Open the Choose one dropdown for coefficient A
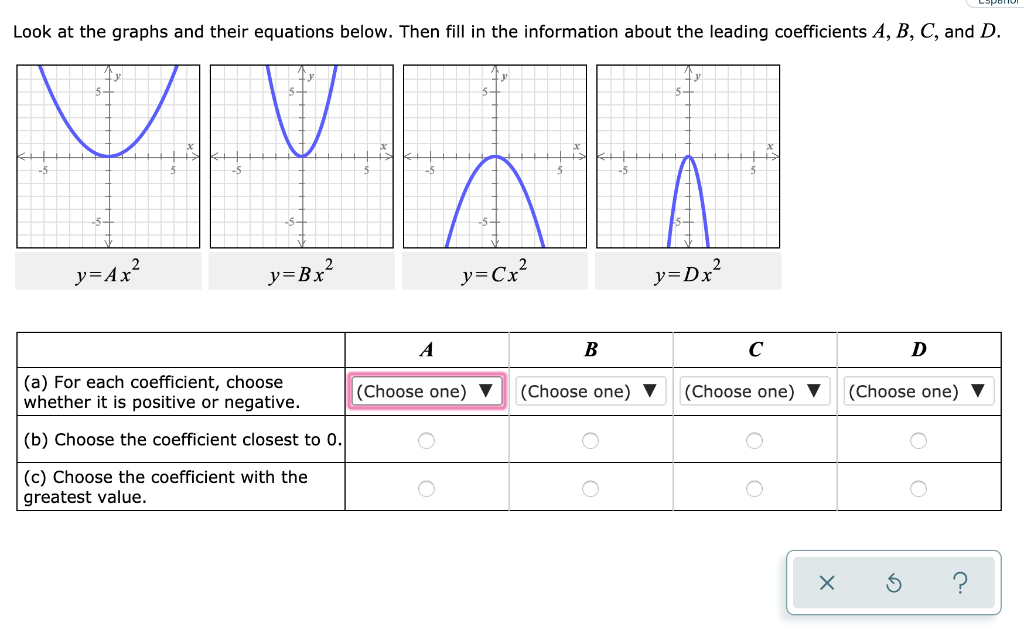 click(427, 391)
